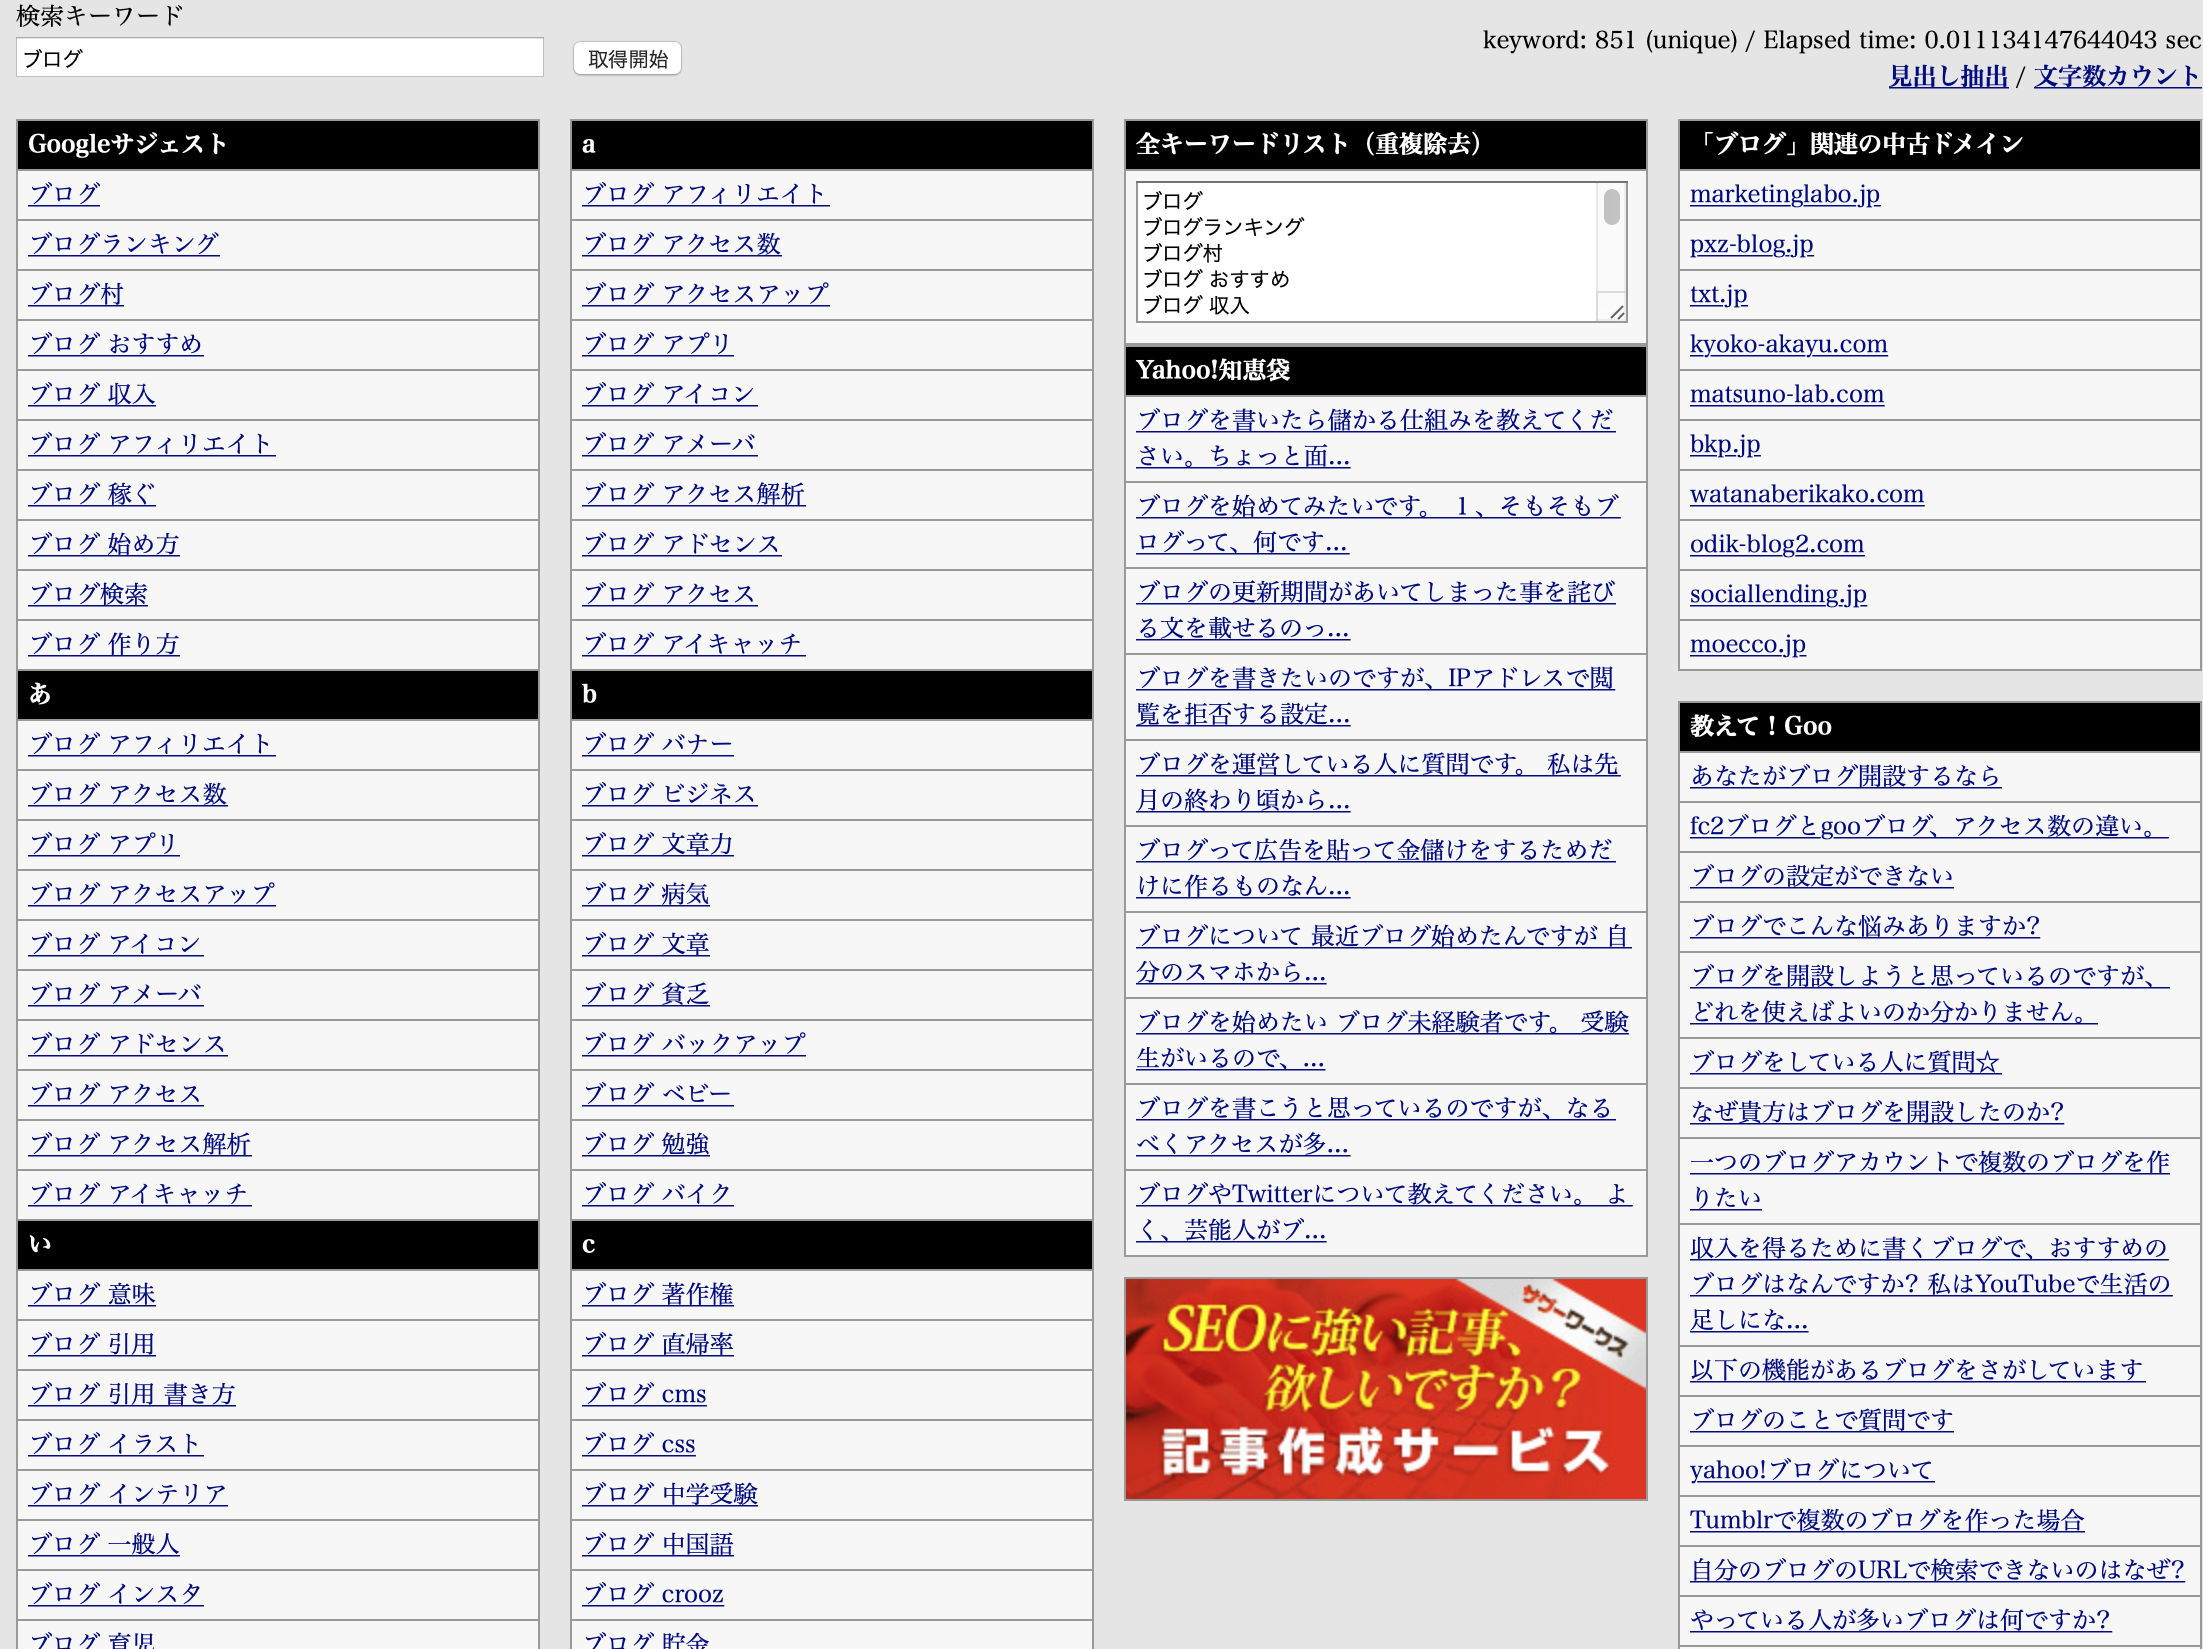Click the ブログ 作り方 link
Screen dimensions: 2203x1649
(104, 644)
